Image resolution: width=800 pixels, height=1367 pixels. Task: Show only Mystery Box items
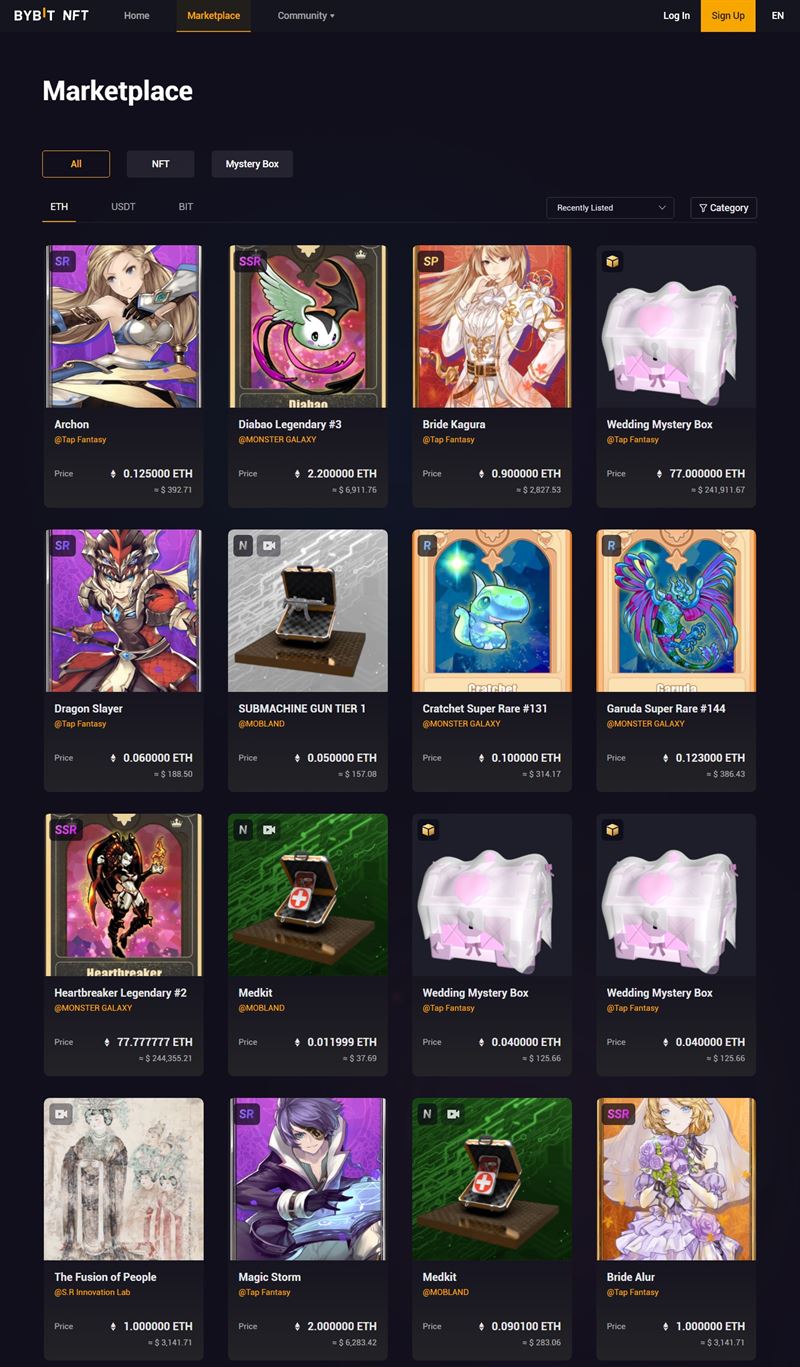[252, 164]
